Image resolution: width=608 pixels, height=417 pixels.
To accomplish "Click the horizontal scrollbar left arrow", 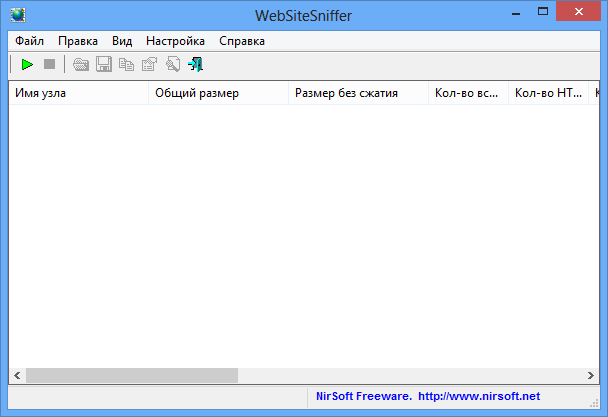I will click(x=17, y=375).
